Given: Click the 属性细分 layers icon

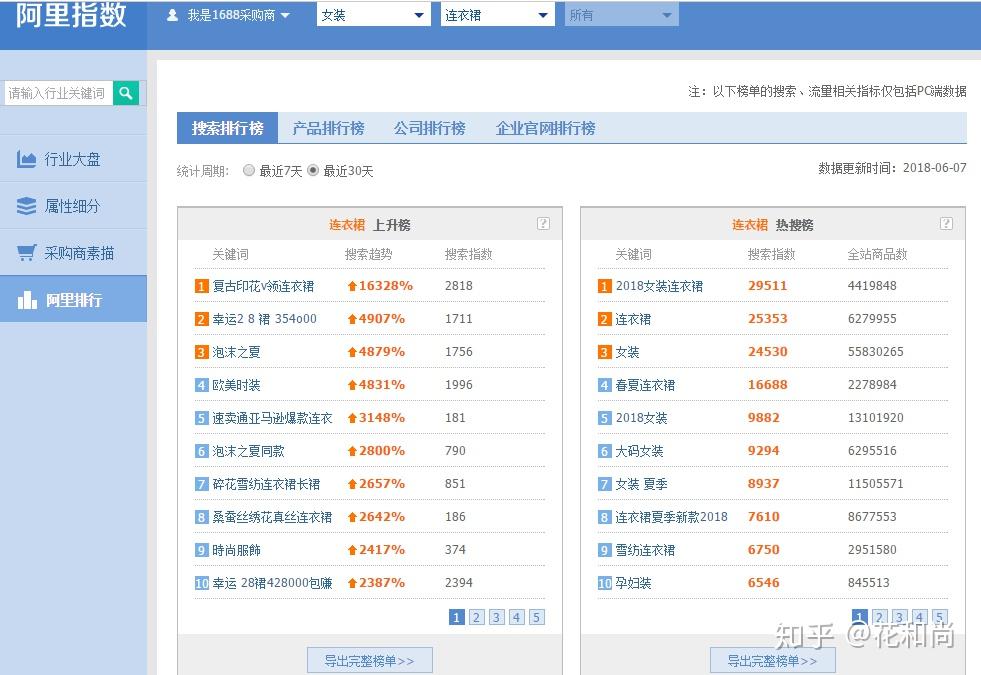Looking at the screenshot, I should pyautogui.click(x=26, y=206).
